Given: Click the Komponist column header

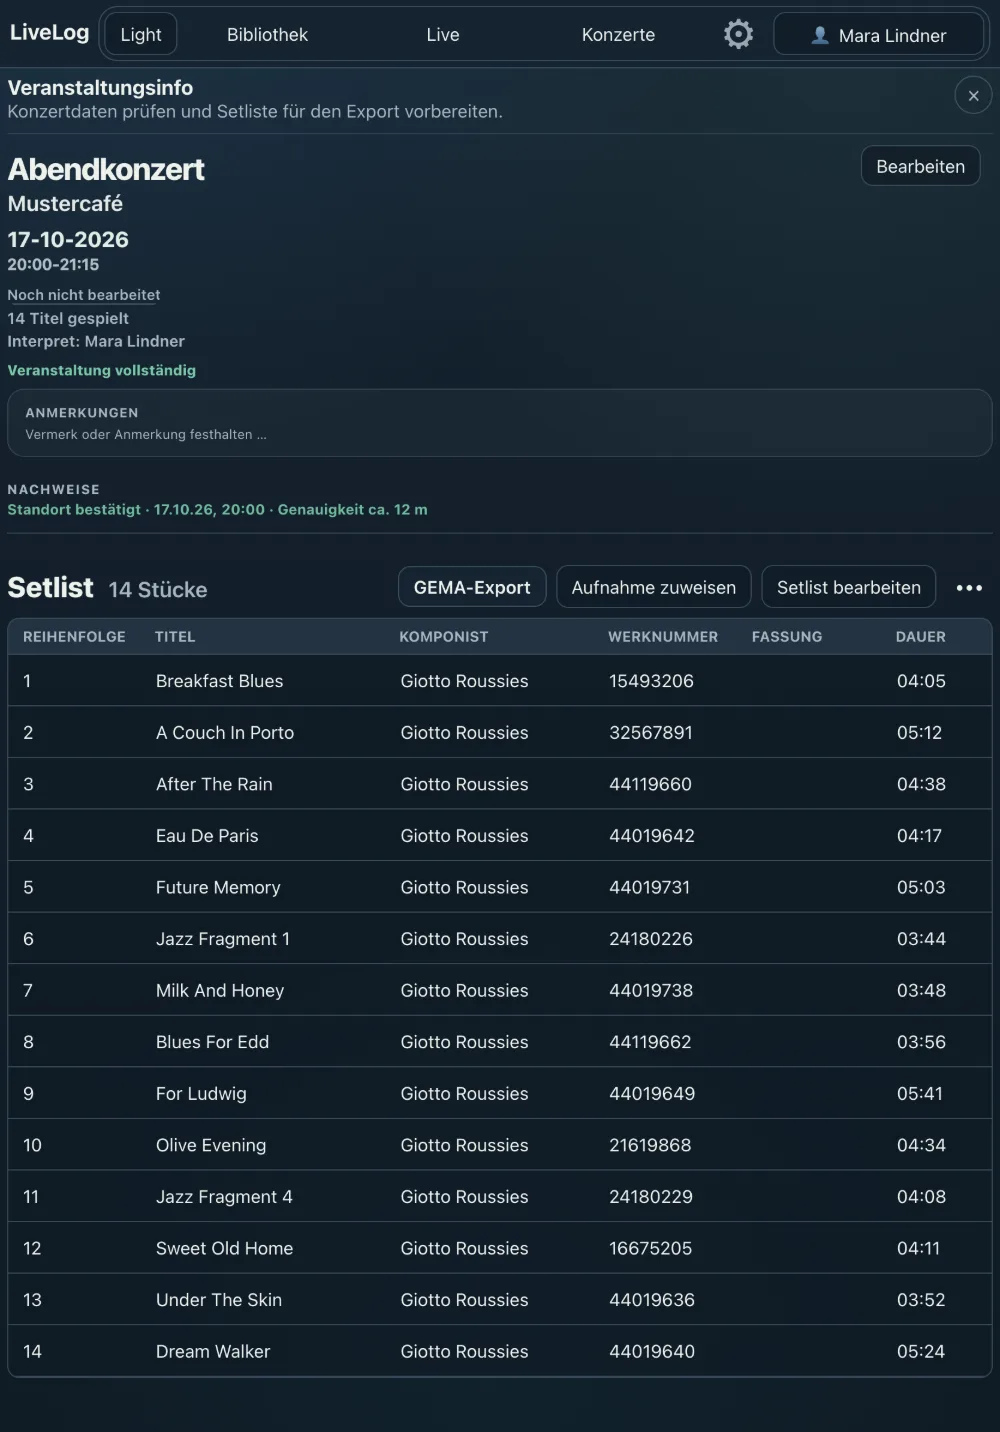Looking at the screenshot, I should click(x=444, y=637).
